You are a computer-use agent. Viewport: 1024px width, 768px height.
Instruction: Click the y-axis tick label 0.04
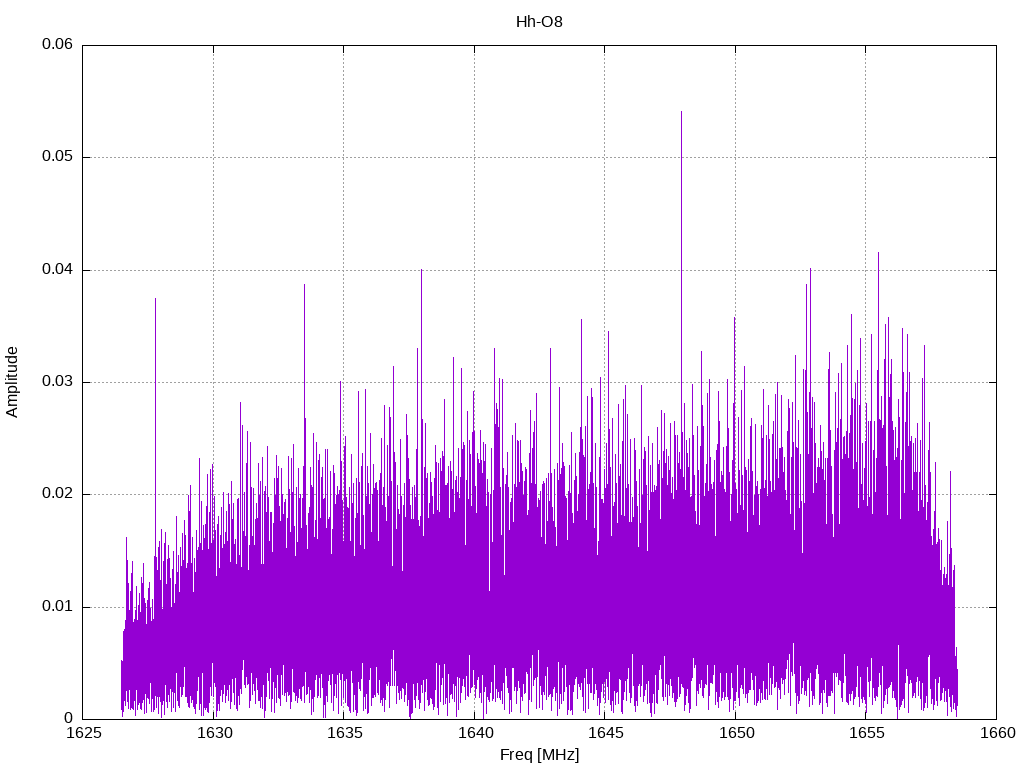click(x=56, y=270)
